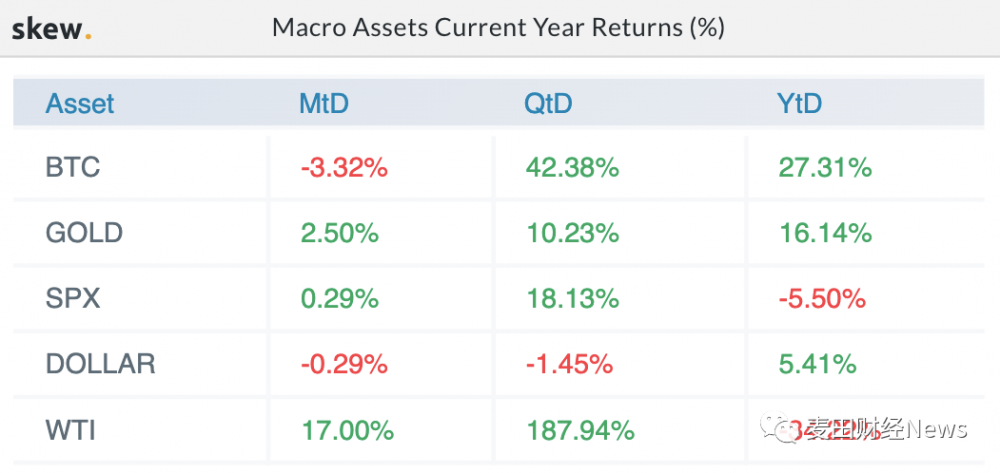Click the skew. logo

[51, 28]
